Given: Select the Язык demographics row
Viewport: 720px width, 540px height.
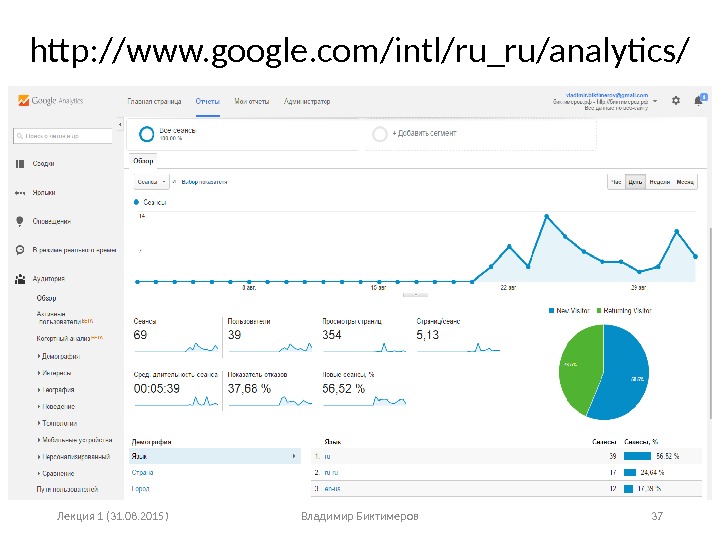Looking at the screenshot, I should [215, 456].
